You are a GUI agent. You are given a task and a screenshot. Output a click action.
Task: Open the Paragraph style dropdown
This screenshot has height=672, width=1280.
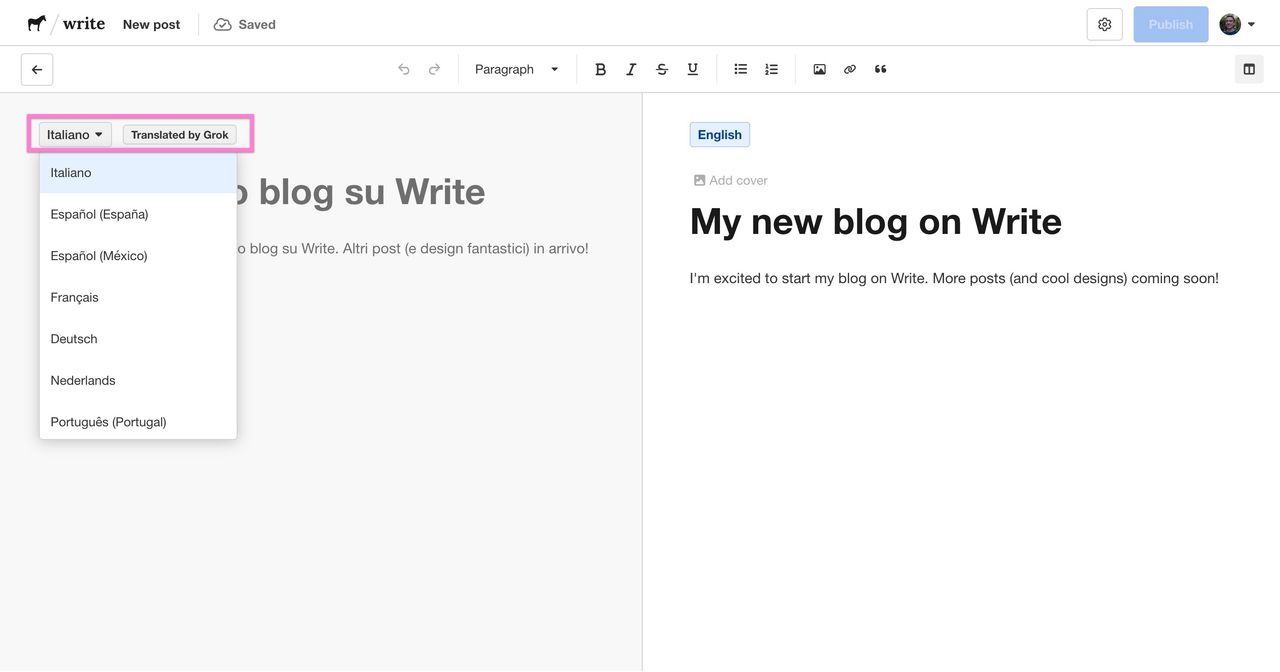point(517,70)
